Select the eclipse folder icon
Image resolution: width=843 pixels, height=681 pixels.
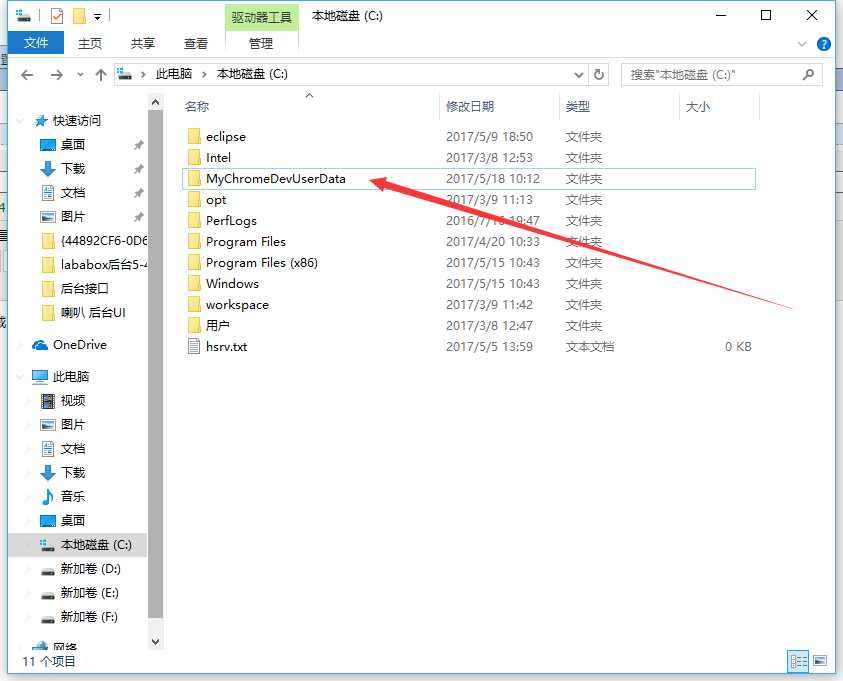pyautogui.click(x=194, y=136)
